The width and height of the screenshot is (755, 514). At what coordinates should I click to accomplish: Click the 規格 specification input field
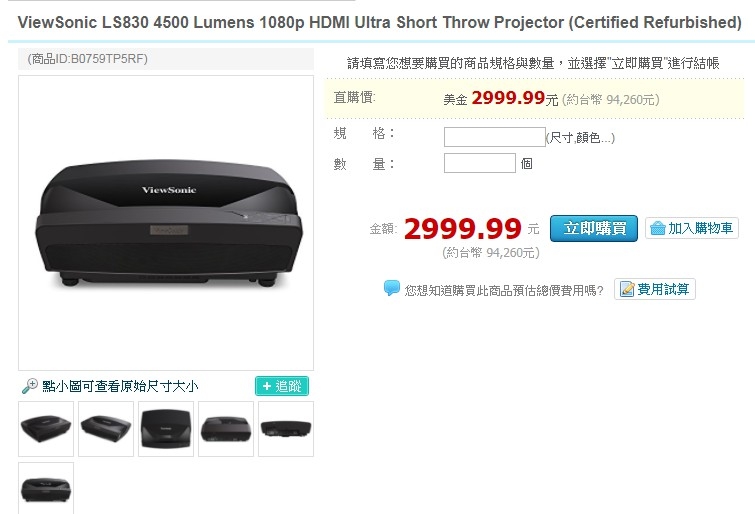point(495,137)
